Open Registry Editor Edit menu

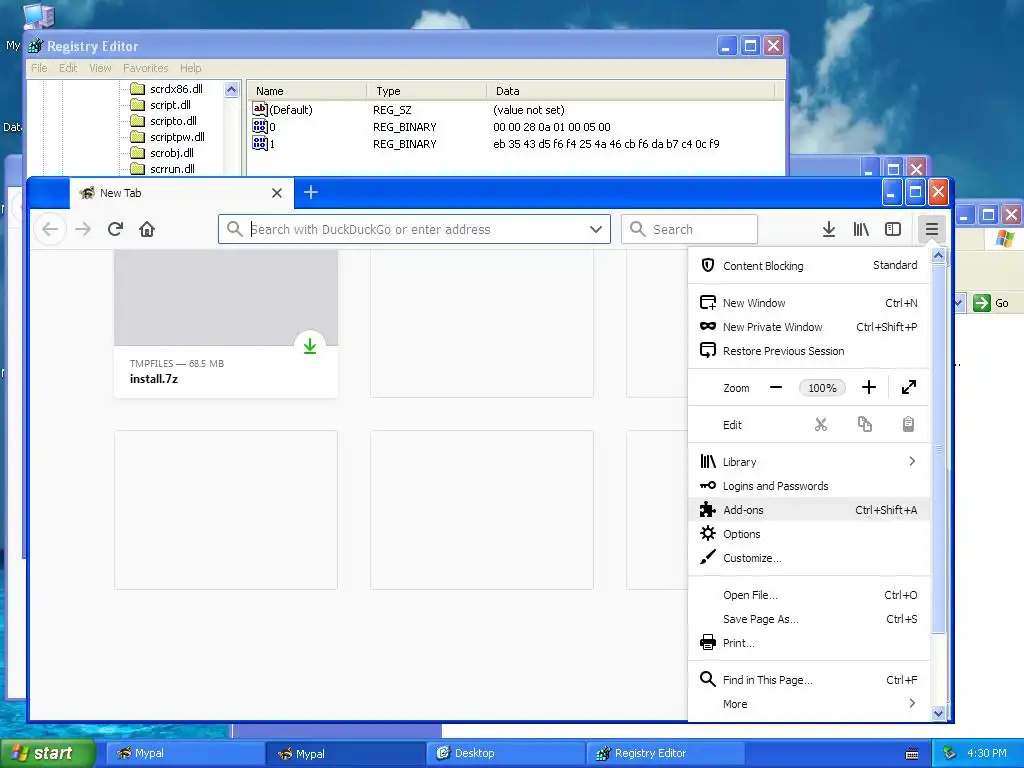68,68
